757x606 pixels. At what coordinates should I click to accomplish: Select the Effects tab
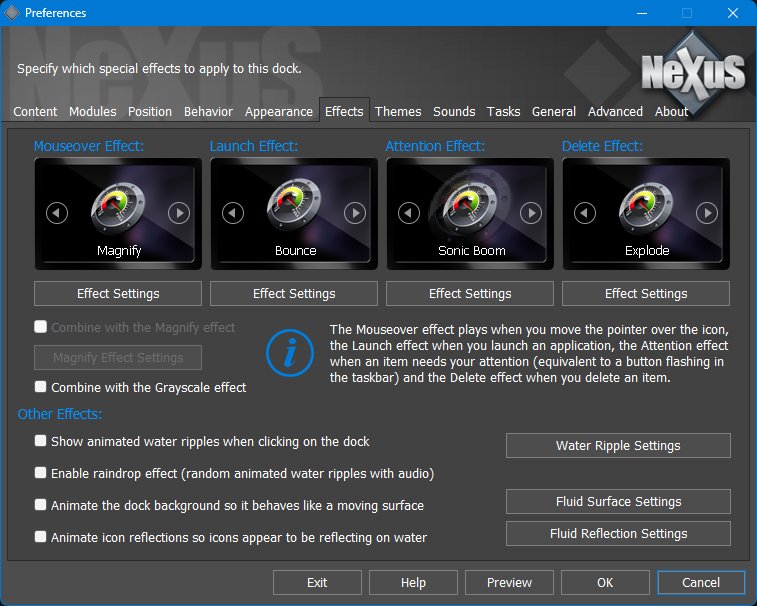coord(344,111)
